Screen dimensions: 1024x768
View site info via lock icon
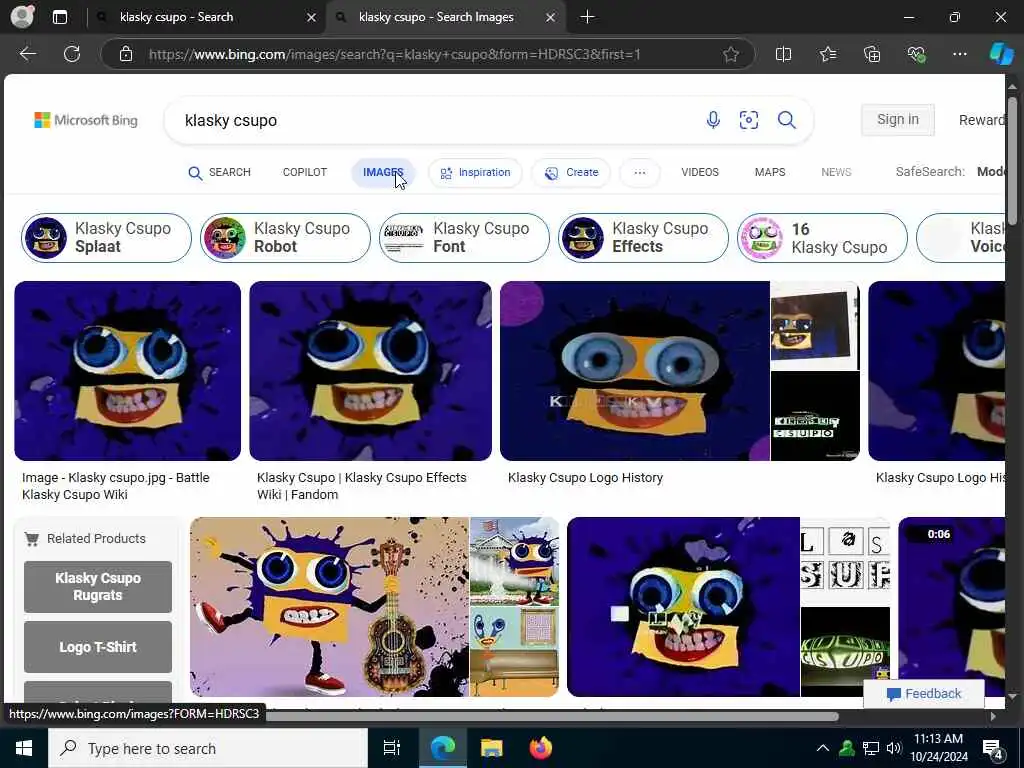point(126,54)
